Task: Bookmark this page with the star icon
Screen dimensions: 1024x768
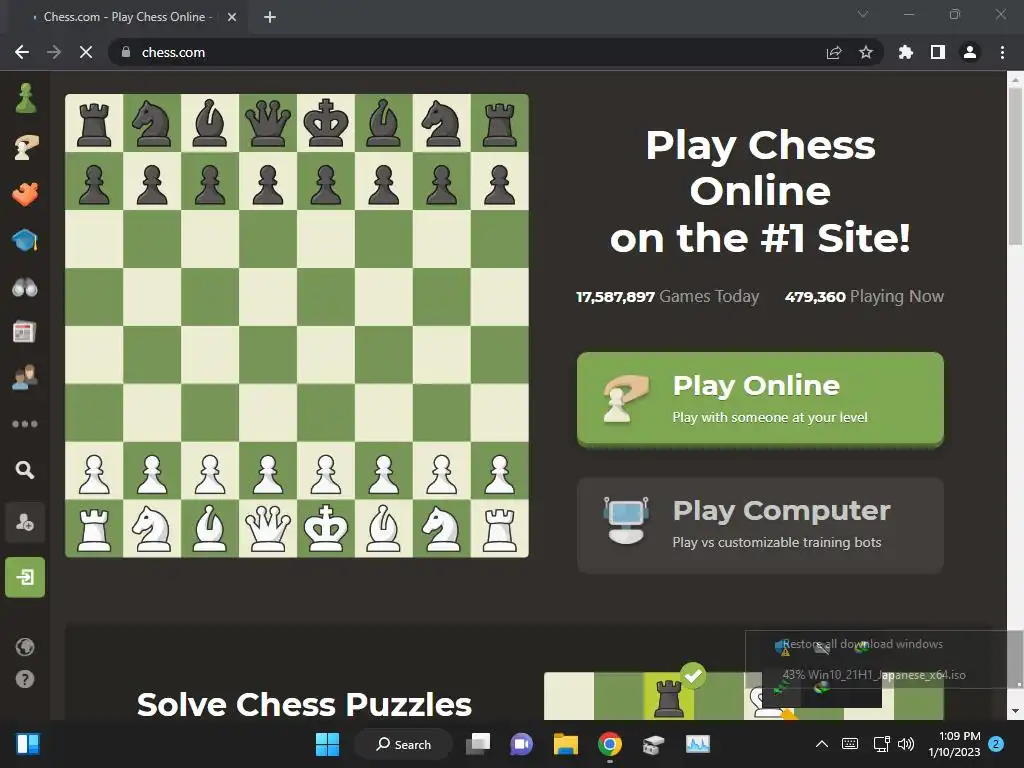Action: tap(866, 52)
